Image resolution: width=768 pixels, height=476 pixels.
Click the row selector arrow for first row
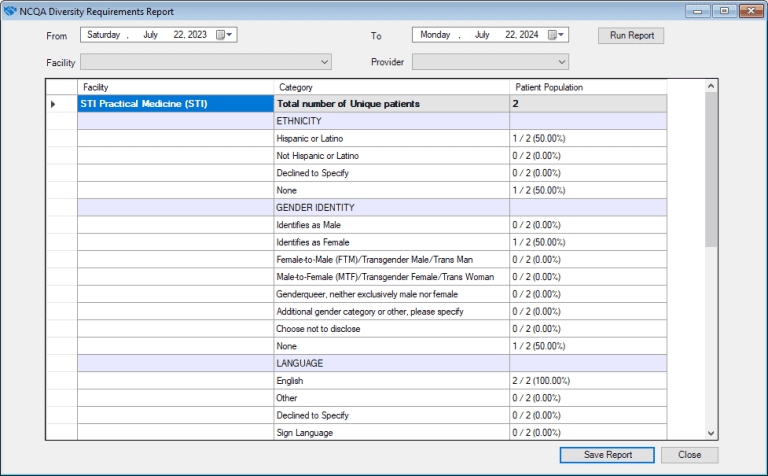[53, 104]
